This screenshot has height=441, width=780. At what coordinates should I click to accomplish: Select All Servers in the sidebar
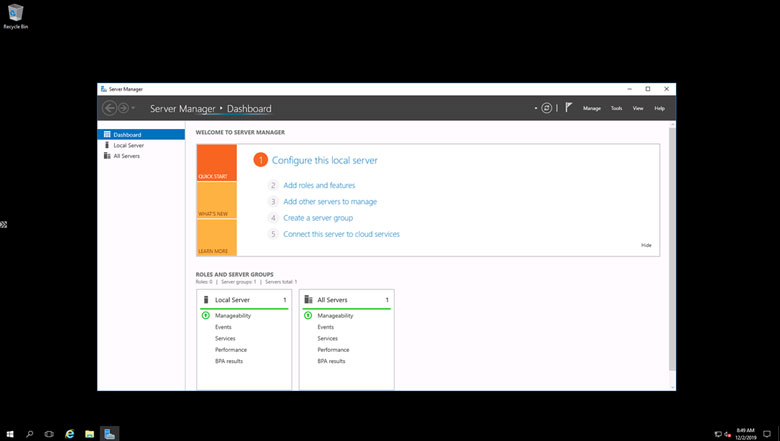[x=141, y=156]
